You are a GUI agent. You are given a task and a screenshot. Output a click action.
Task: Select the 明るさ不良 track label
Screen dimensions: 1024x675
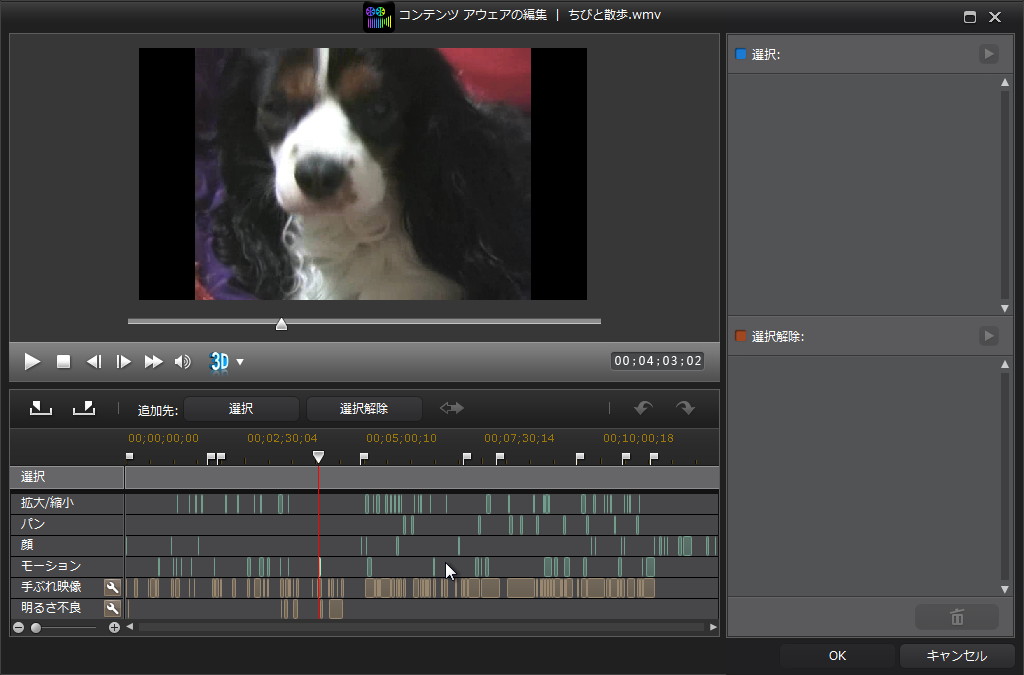(51, 608)
